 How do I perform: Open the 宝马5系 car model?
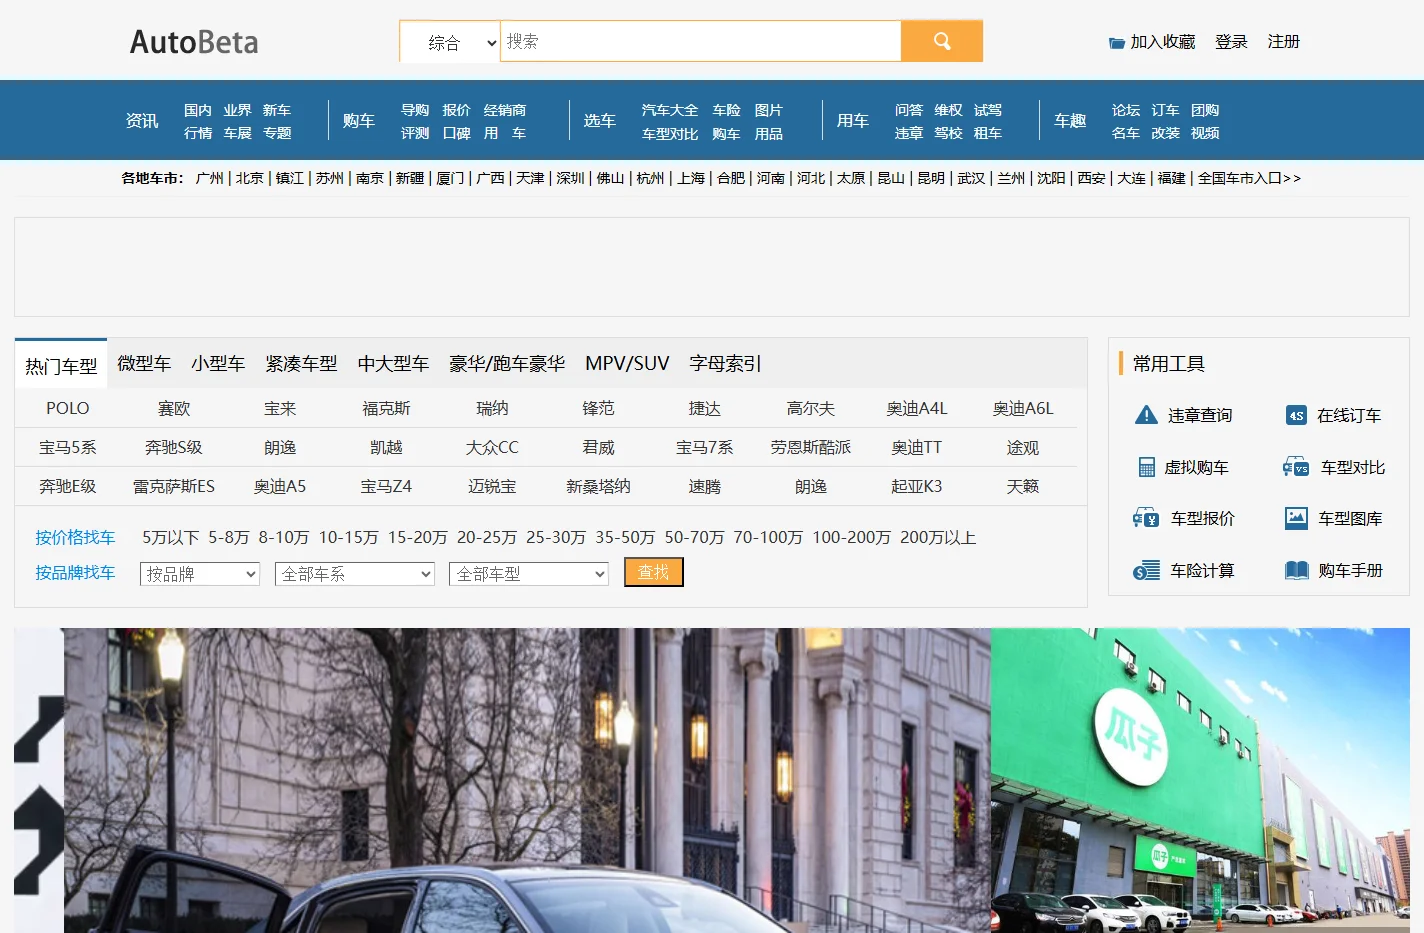click(x=68, y=447)
